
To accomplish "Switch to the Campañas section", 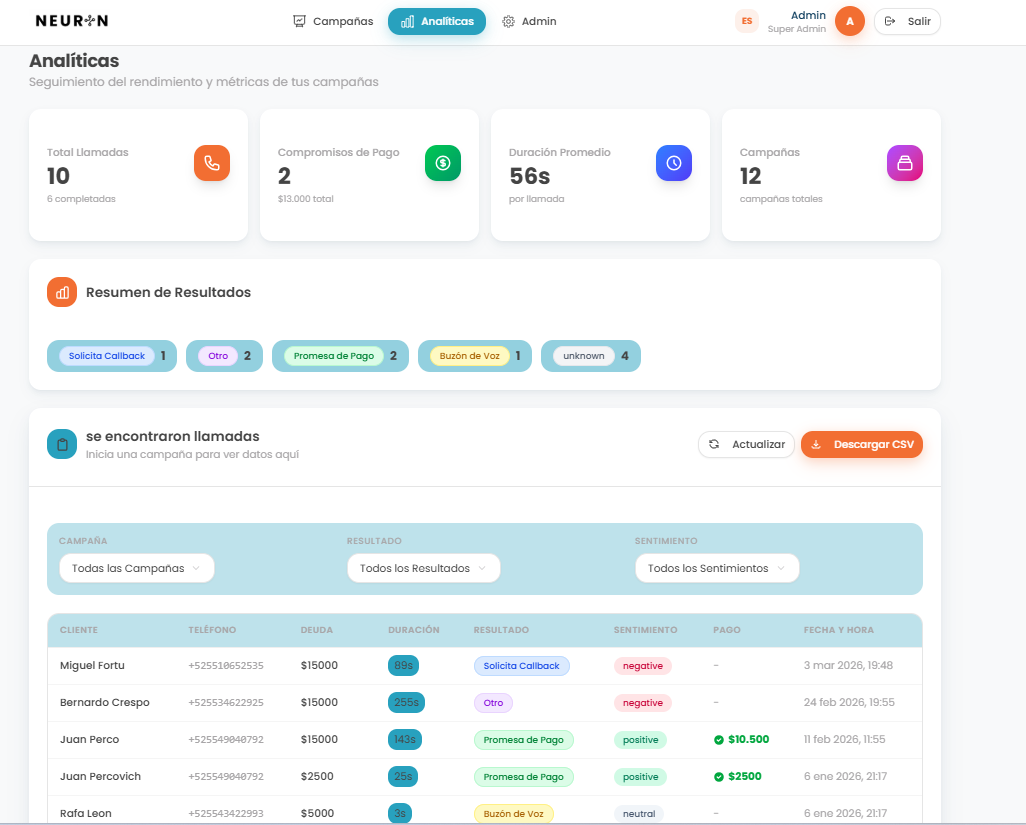I will (332, 20).
